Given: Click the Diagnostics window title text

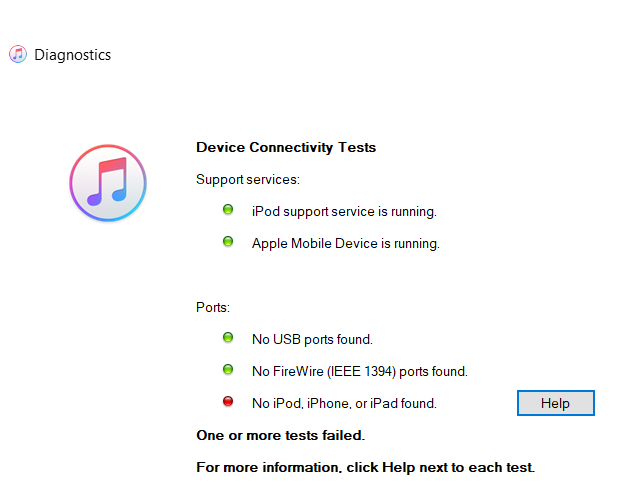Looking at the screenshot, I should (73, 55).
